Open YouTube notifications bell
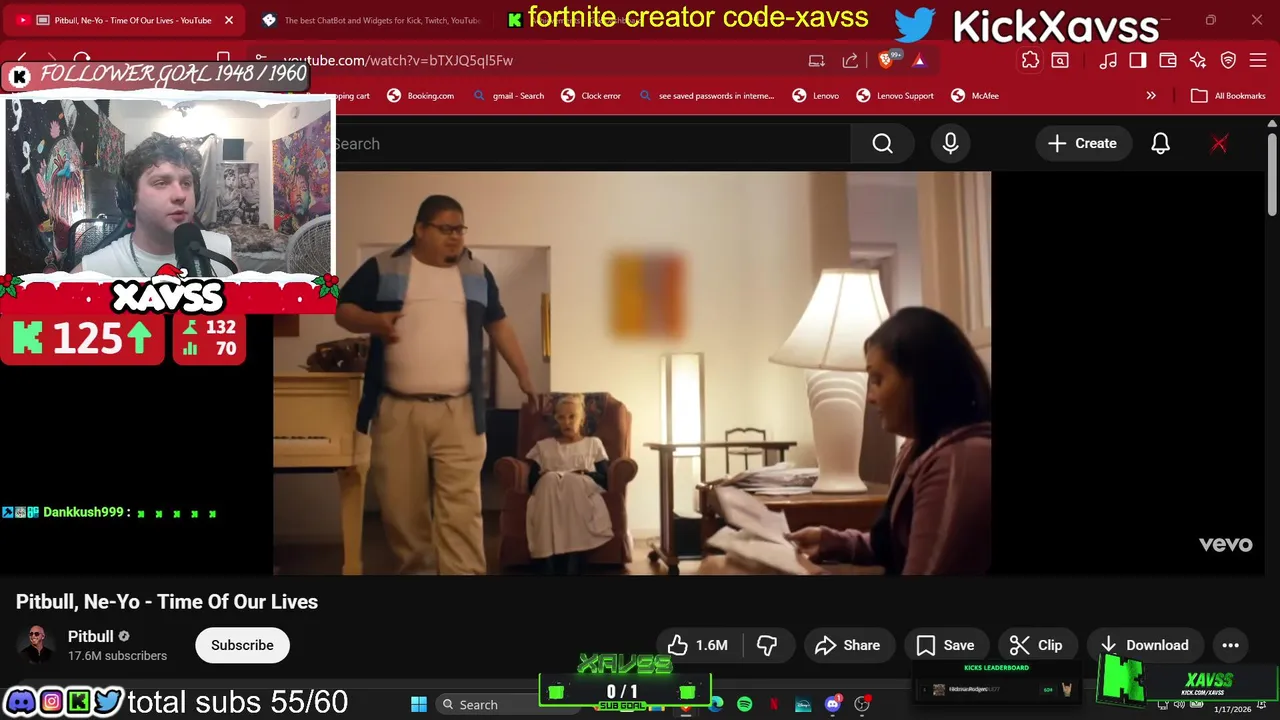This screenshot has height=720, width=1280. 1160,144
